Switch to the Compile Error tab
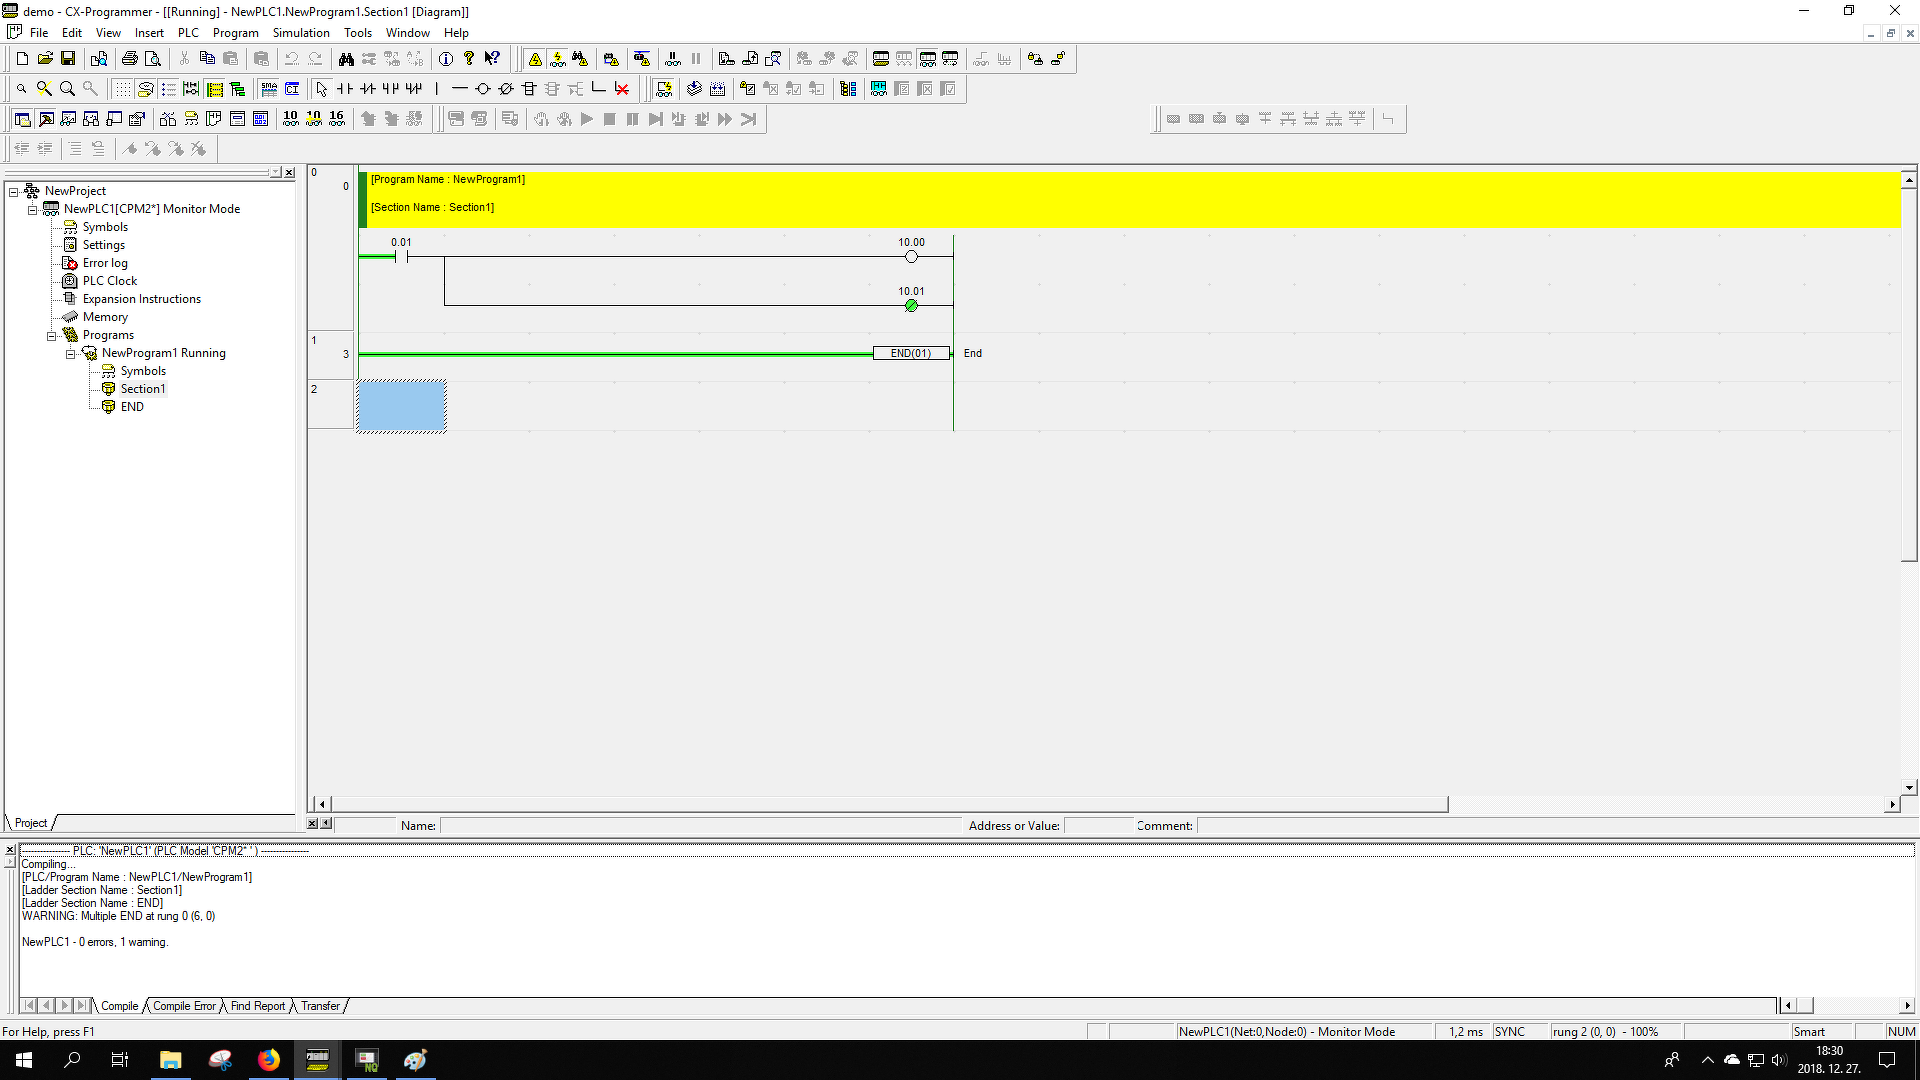The image size is (1920, 1080). [x=184, y=1006]
